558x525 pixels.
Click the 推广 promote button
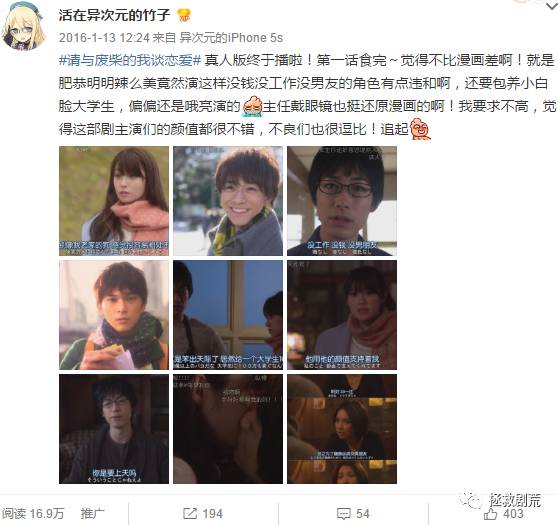coord(93,514)
